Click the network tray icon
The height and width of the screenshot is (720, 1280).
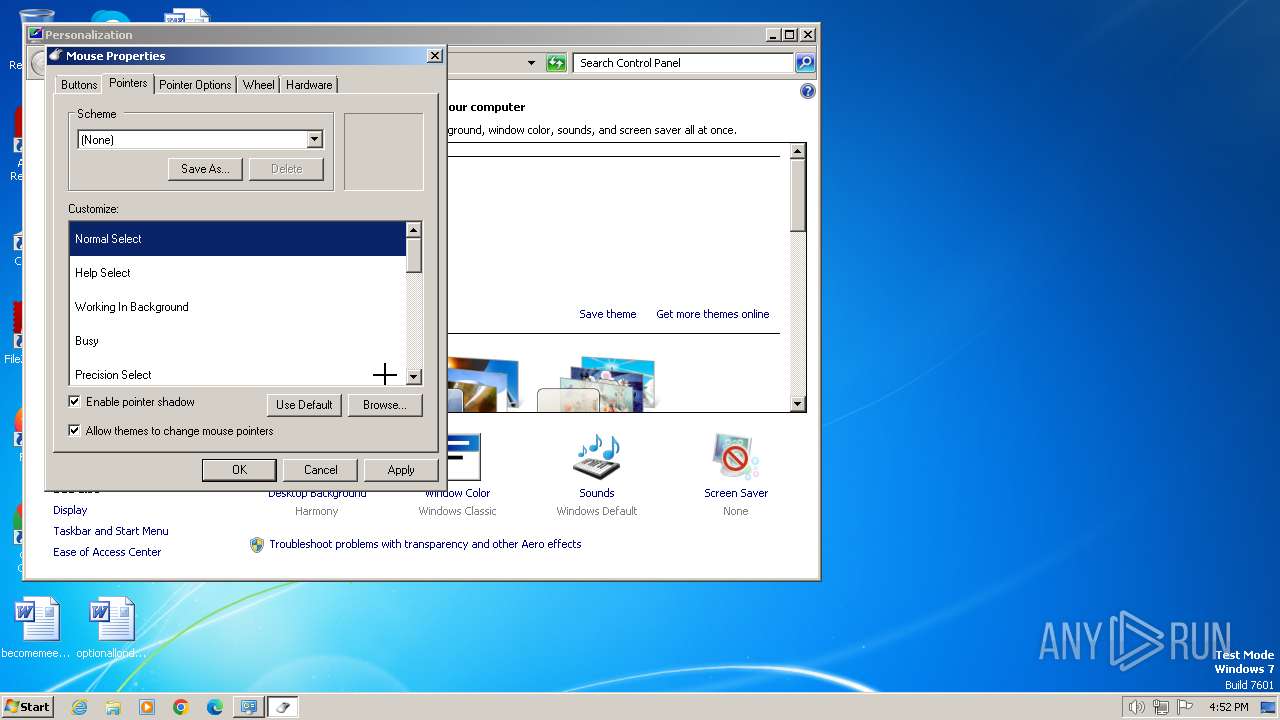(x=1161, y=707)
